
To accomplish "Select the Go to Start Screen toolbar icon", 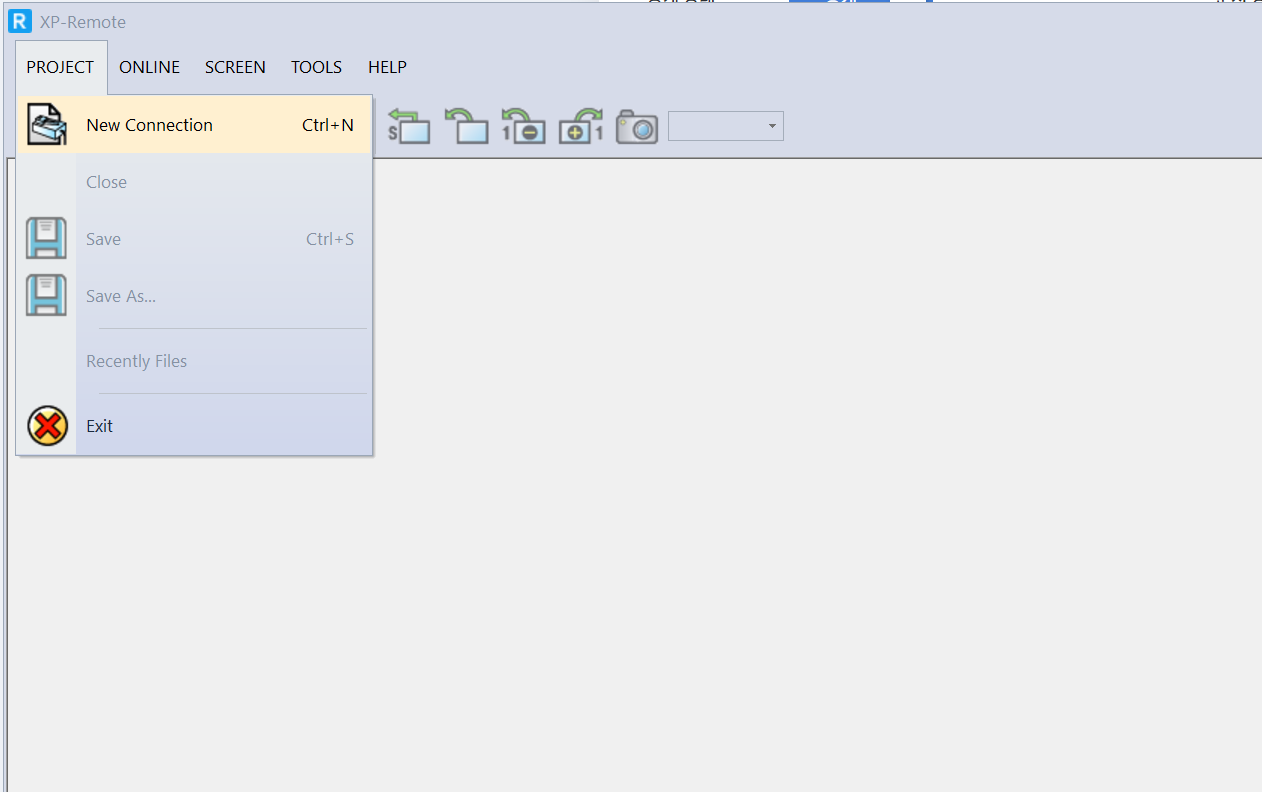I will pyautogui.click(x=409, y=125).
